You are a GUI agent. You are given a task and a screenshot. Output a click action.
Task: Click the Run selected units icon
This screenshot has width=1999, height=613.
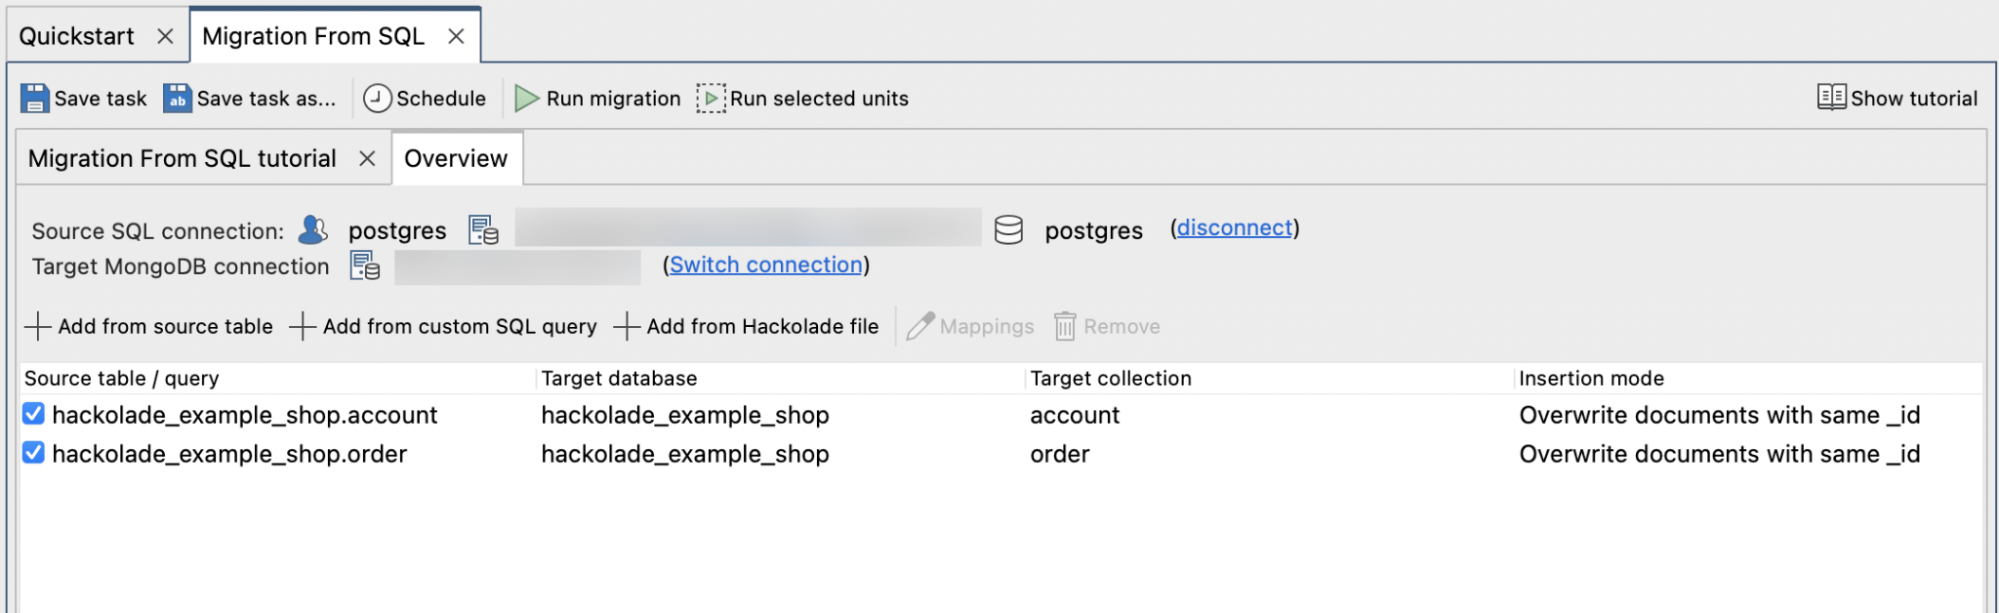[x=711, y=97]
